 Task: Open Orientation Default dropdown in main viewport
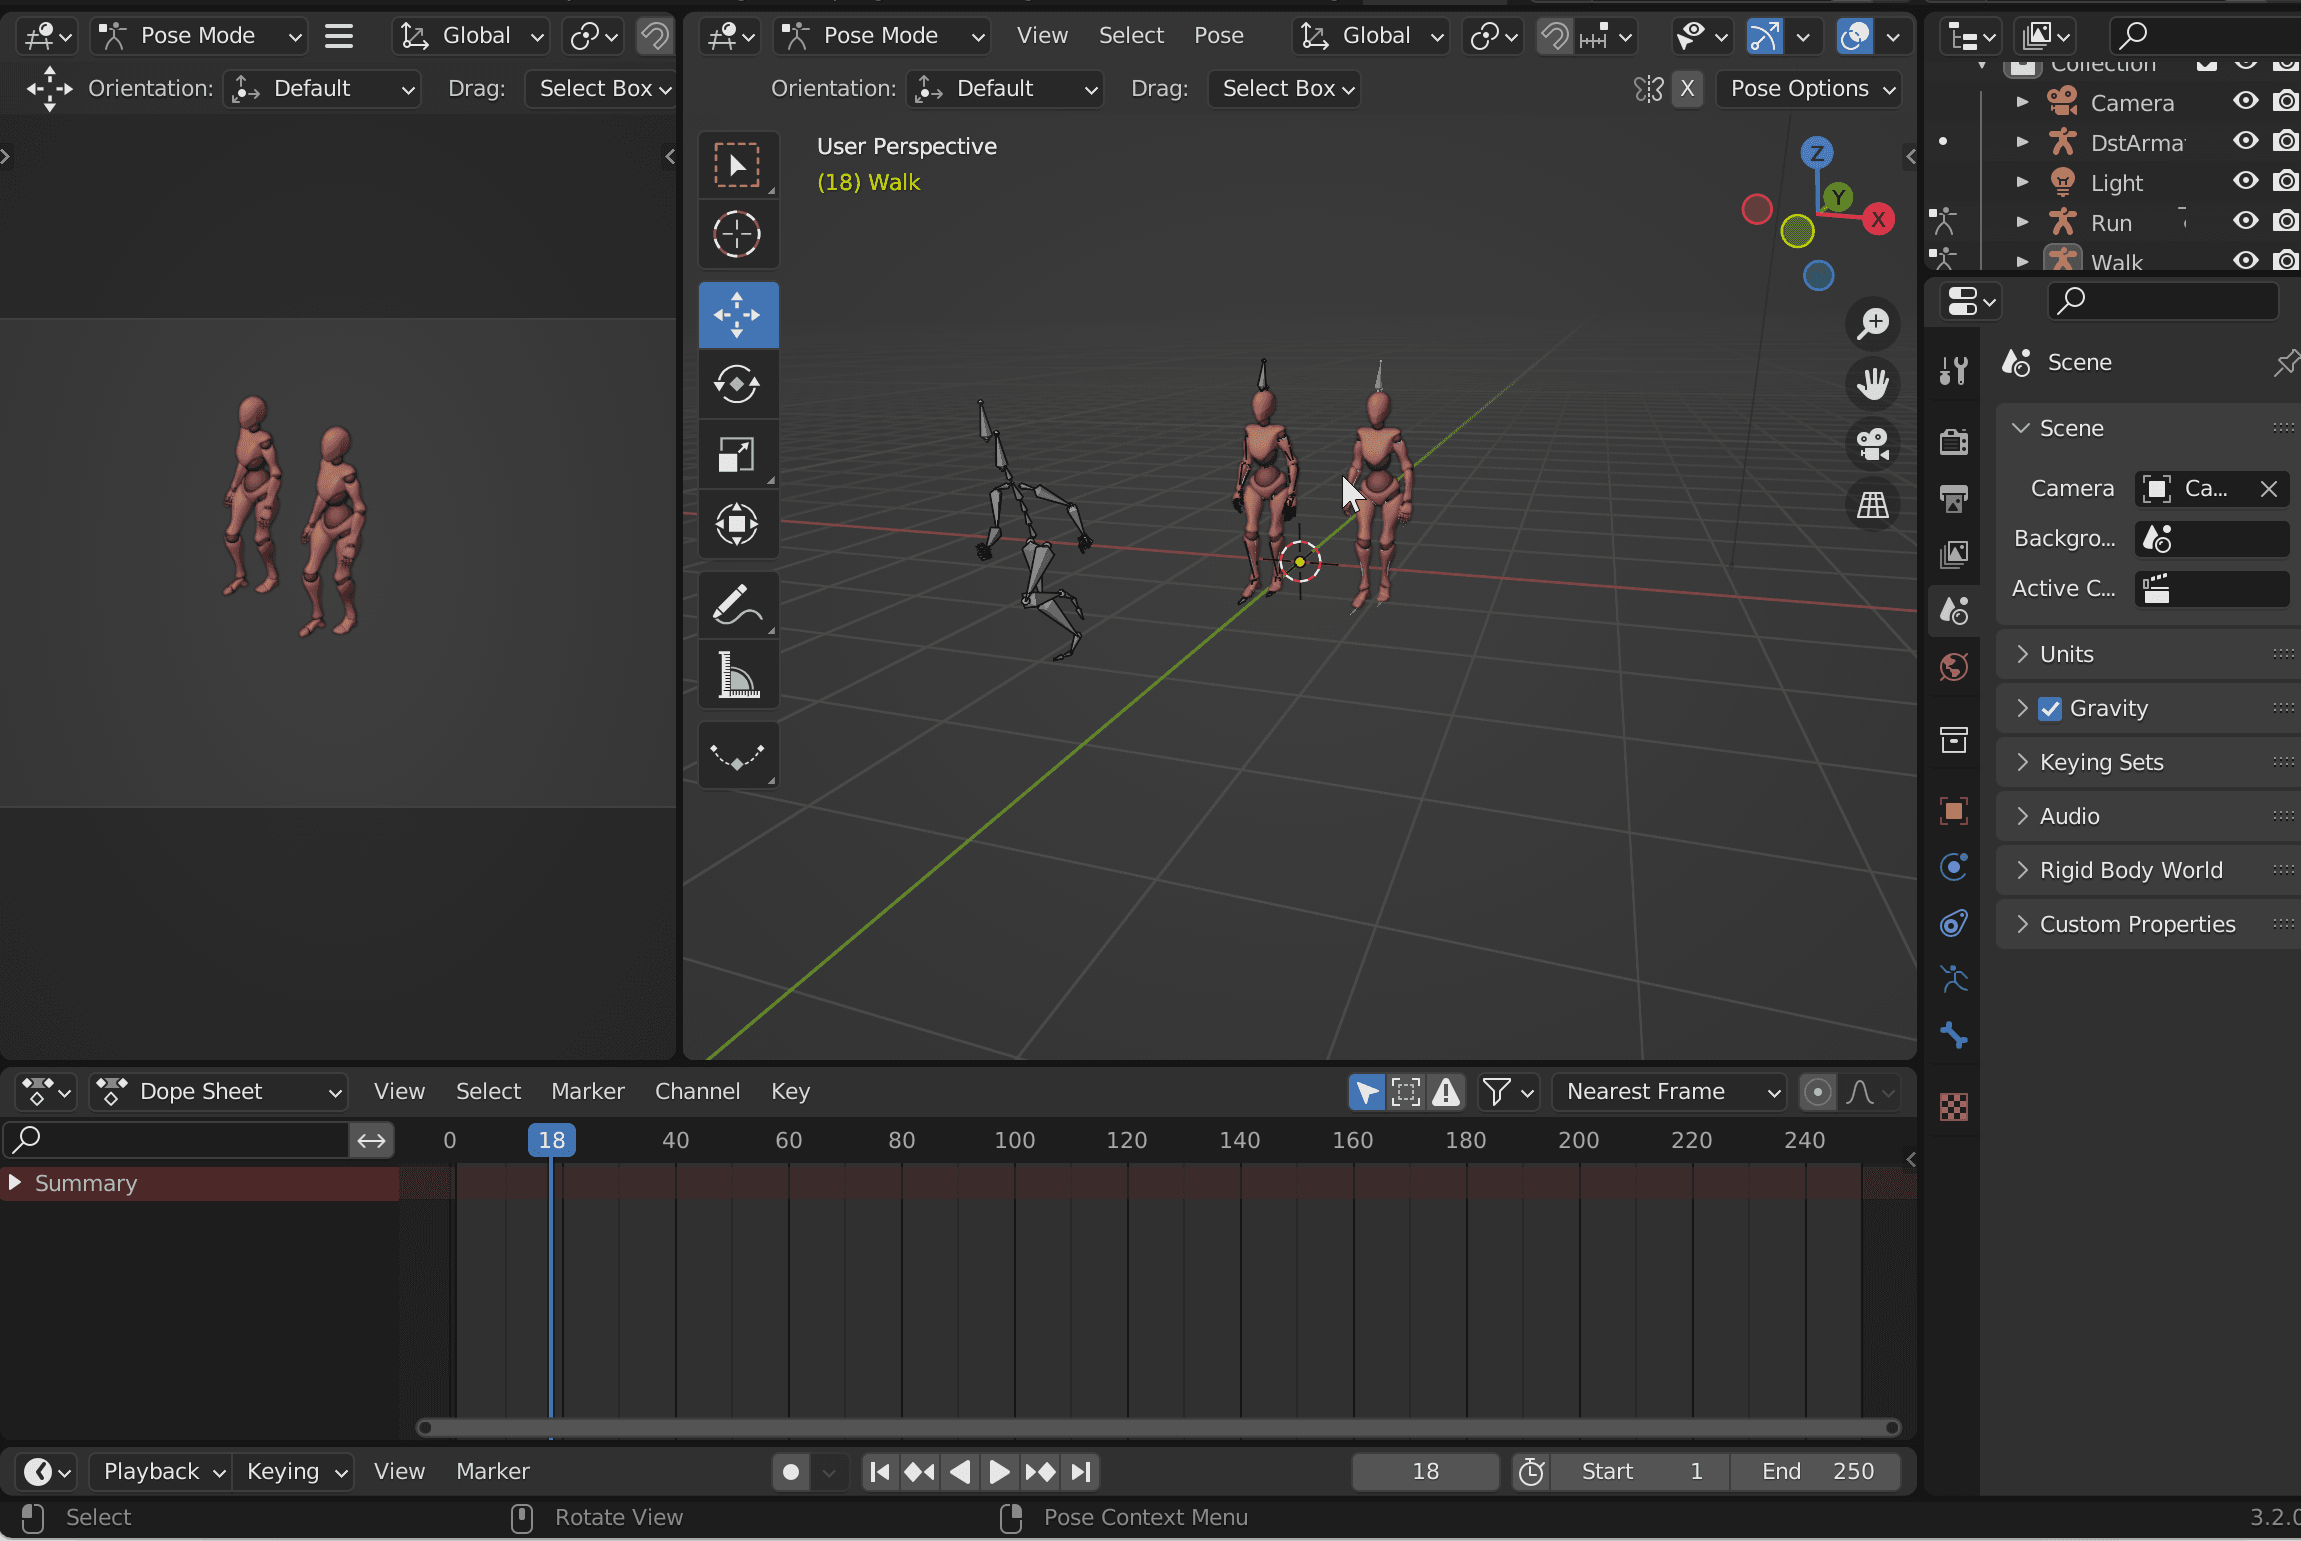point(1005,89)
